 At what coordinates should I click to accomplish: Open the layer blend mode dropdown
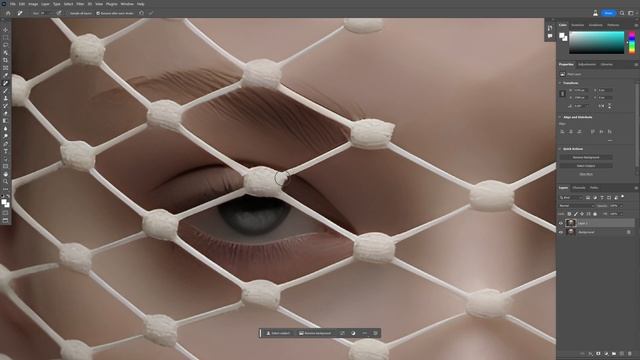click(x=576, y=206)
